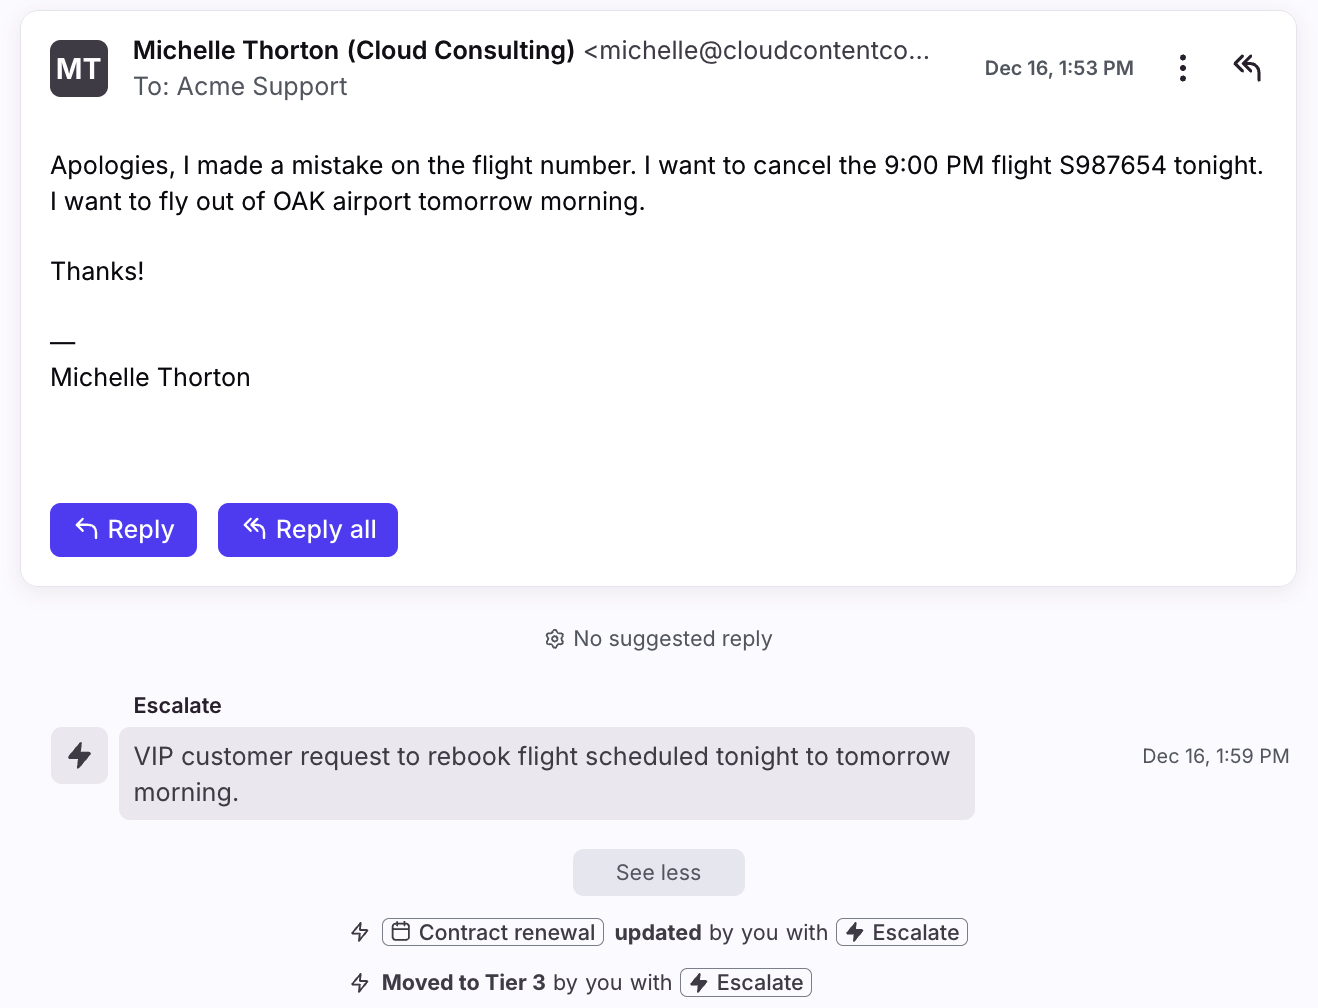The width and height of the screenshot is (1318, 1008).
Task: Click the lightning icon before Contract renewal
Action: 360,932
